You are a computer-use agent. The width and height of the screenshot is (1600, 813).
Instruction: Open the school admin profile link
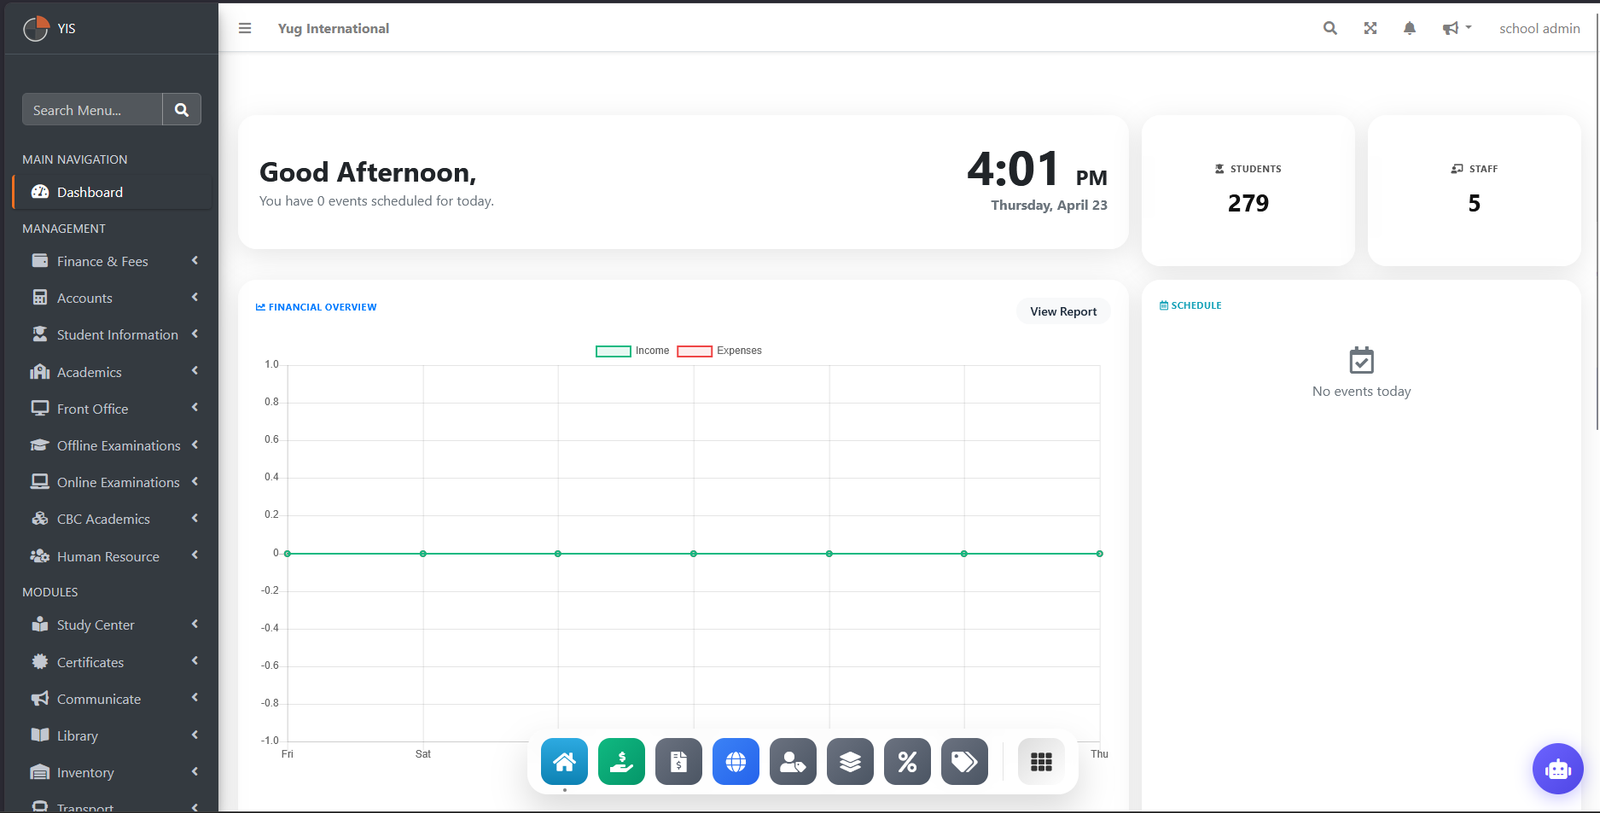[1539, 28]
